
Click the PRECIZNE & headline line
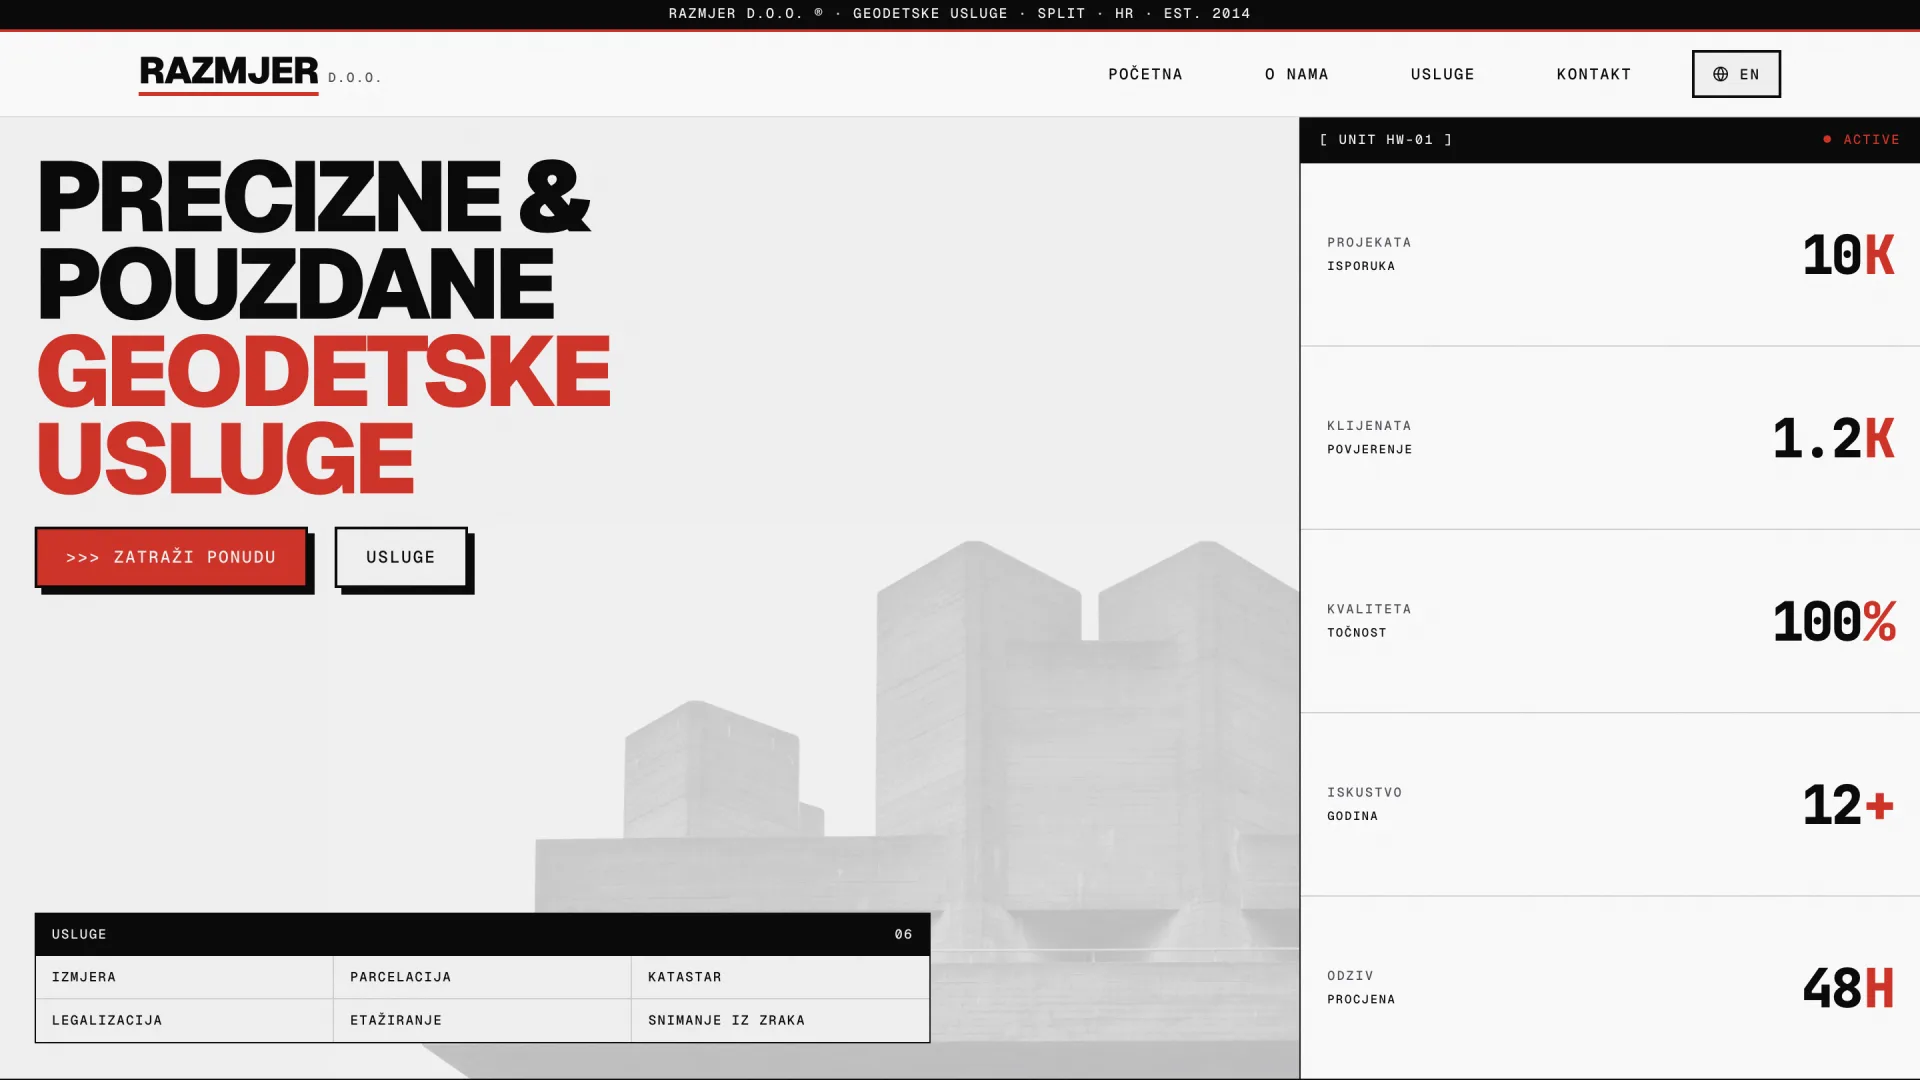pyautogui.click(x=314, y=196)
